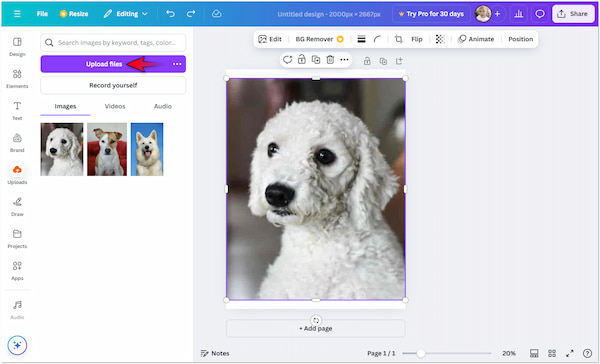Screen dimensions: 600x364
Task: Open the analytics chart icon
Action: pos(518,14)
